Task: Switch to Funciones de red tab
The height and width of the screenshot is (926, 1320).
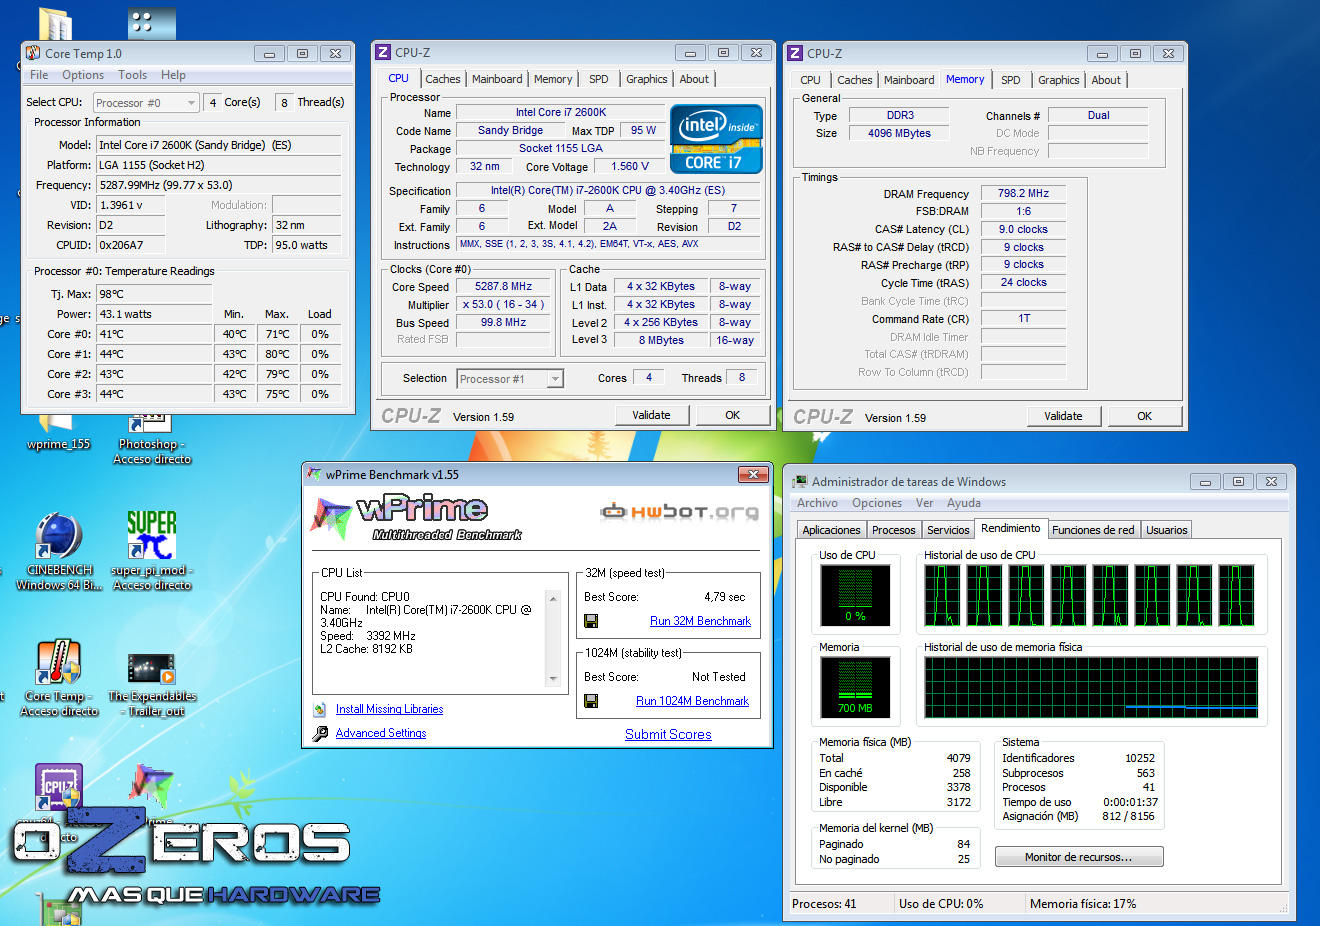Action: point(1093,530)
